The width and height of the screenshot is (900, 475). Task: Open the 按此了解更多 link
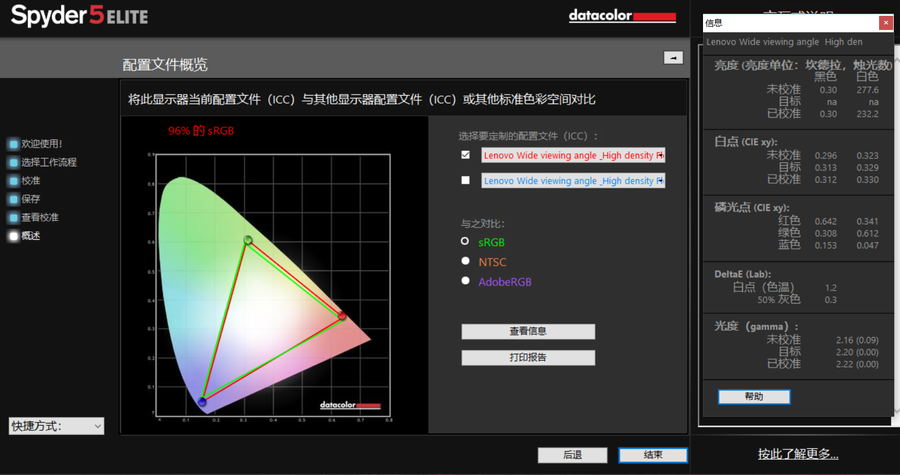point(797,454)
